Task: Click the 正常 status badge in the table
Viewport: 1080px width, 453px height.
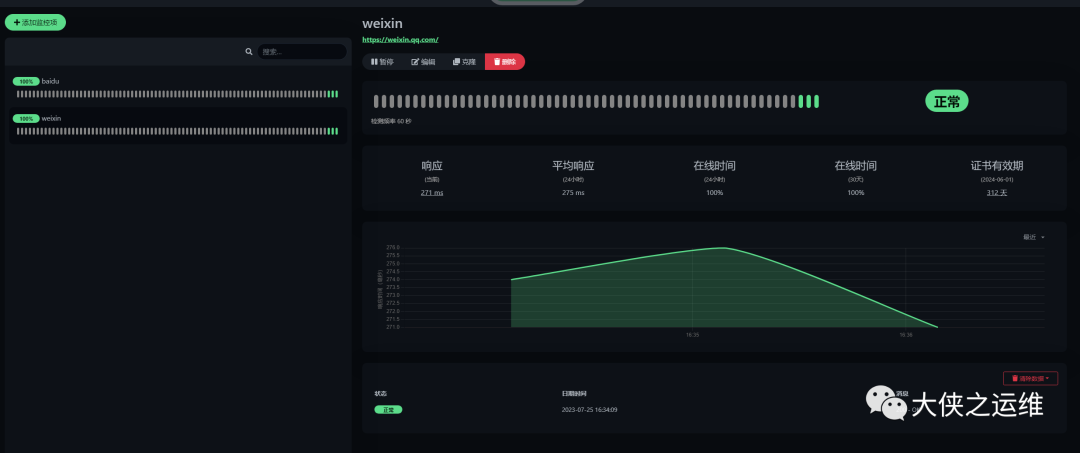Action: point(388,410)
